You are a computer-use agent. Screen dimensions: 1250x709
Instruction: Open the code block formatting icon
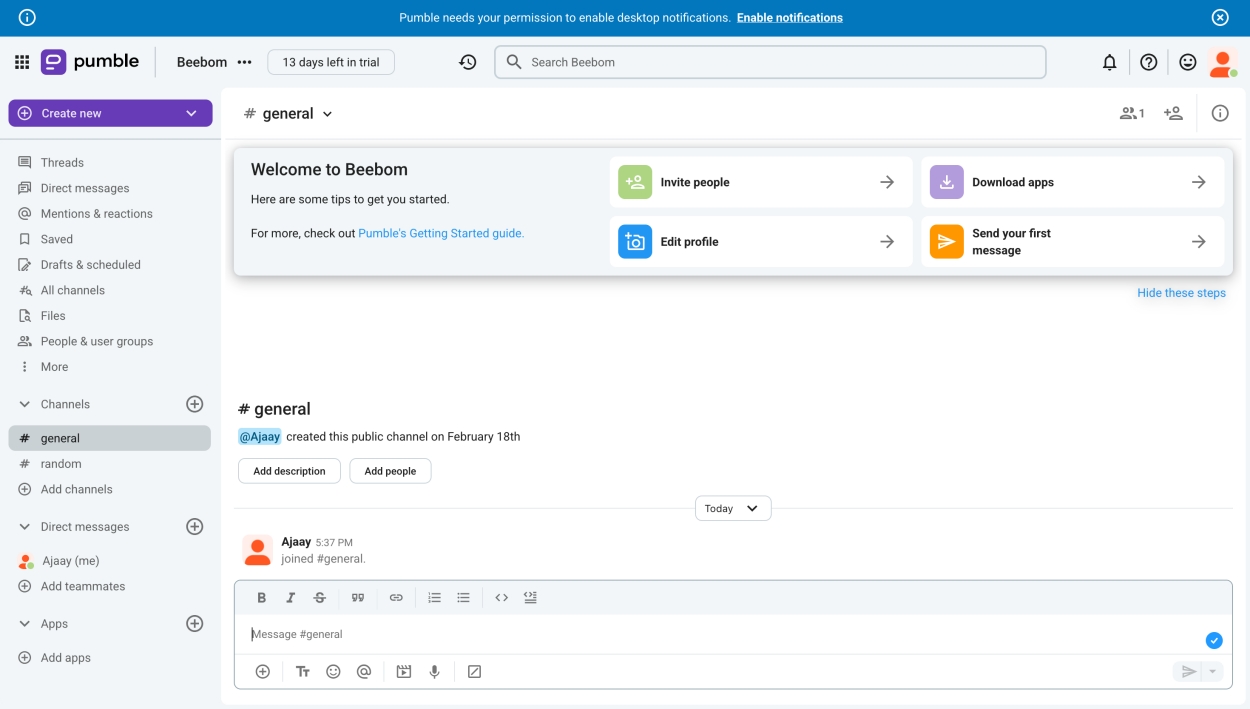501,597
